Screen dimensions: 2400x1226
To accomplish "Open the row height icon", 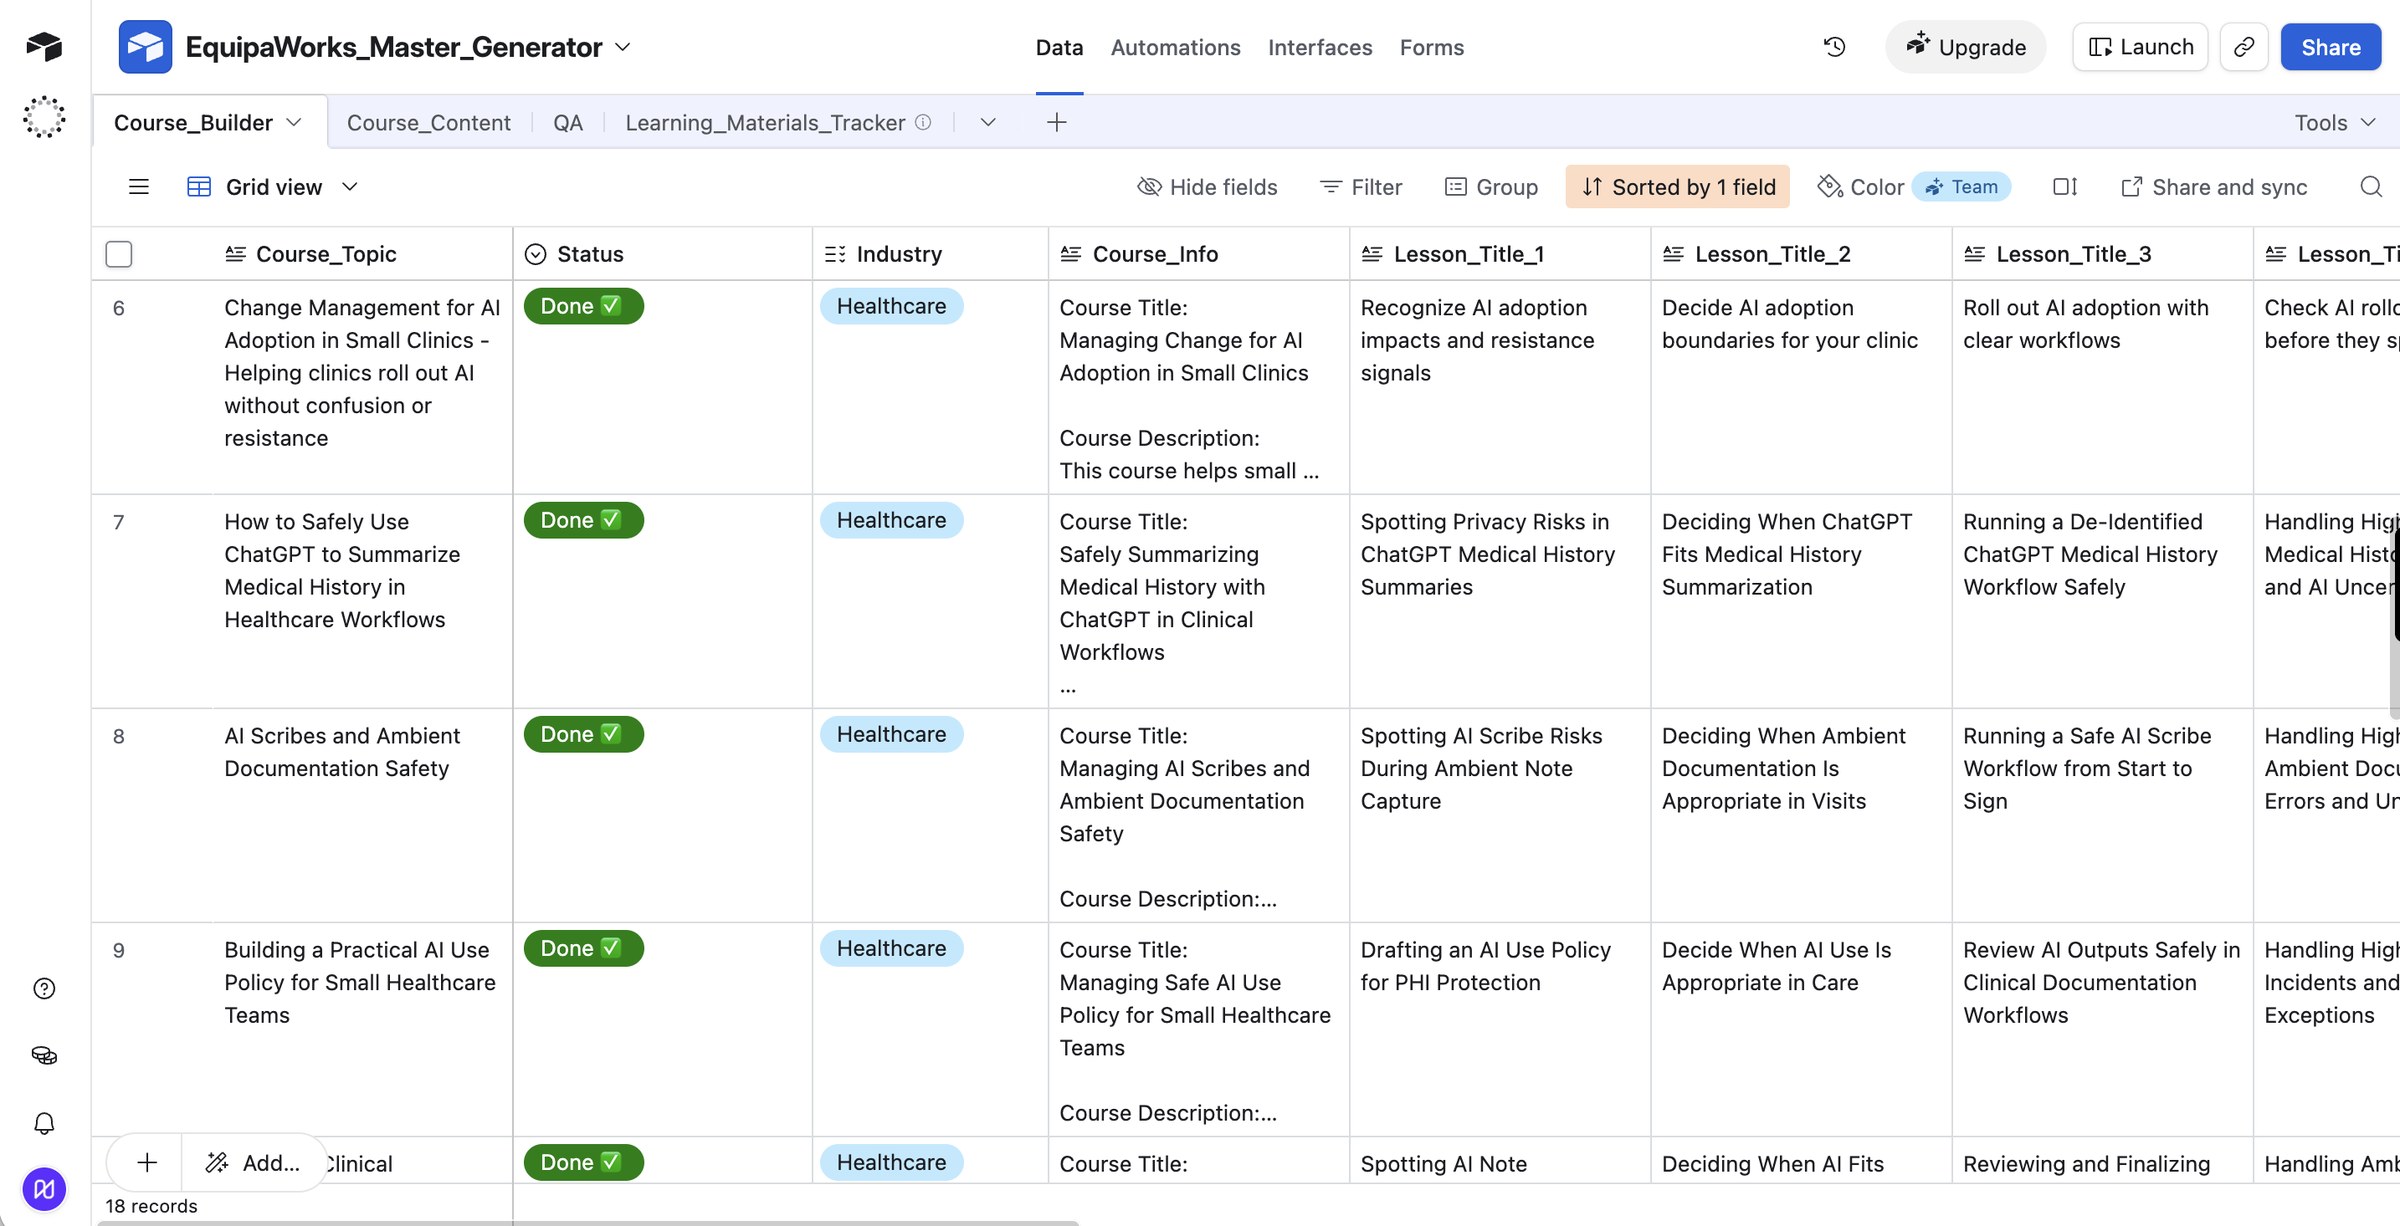I will coord(2065,187).
